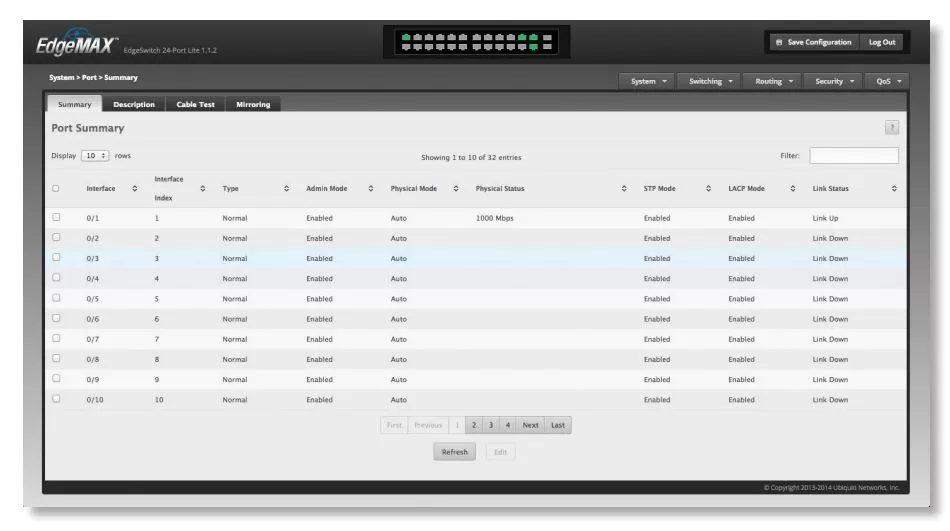The height and width of the screenshot is (531, 950).
Task: Click the 'Auto' physical mode for 0/5
Action: (x=399, y=299)
